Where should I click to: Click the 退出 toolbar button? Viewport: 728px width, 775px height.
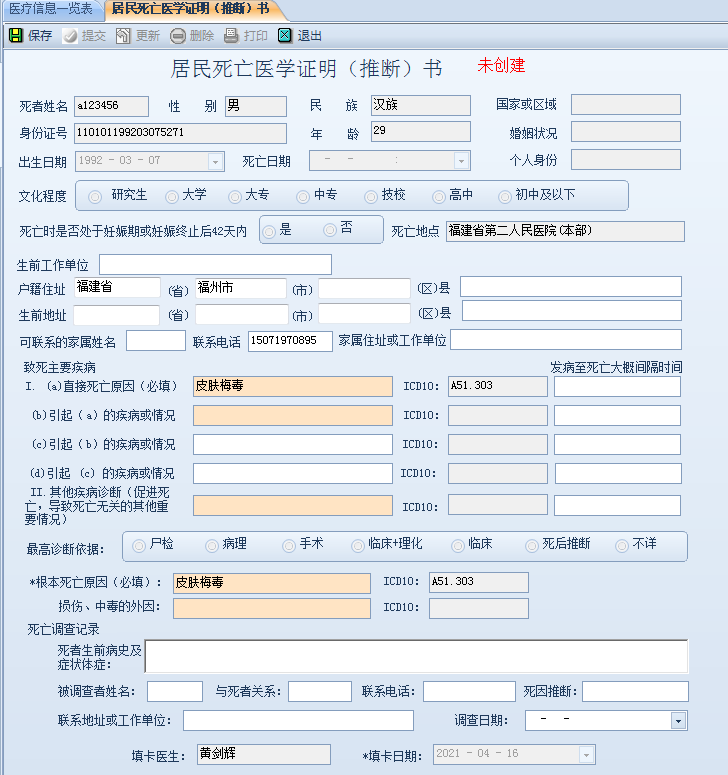coord(300,36)
